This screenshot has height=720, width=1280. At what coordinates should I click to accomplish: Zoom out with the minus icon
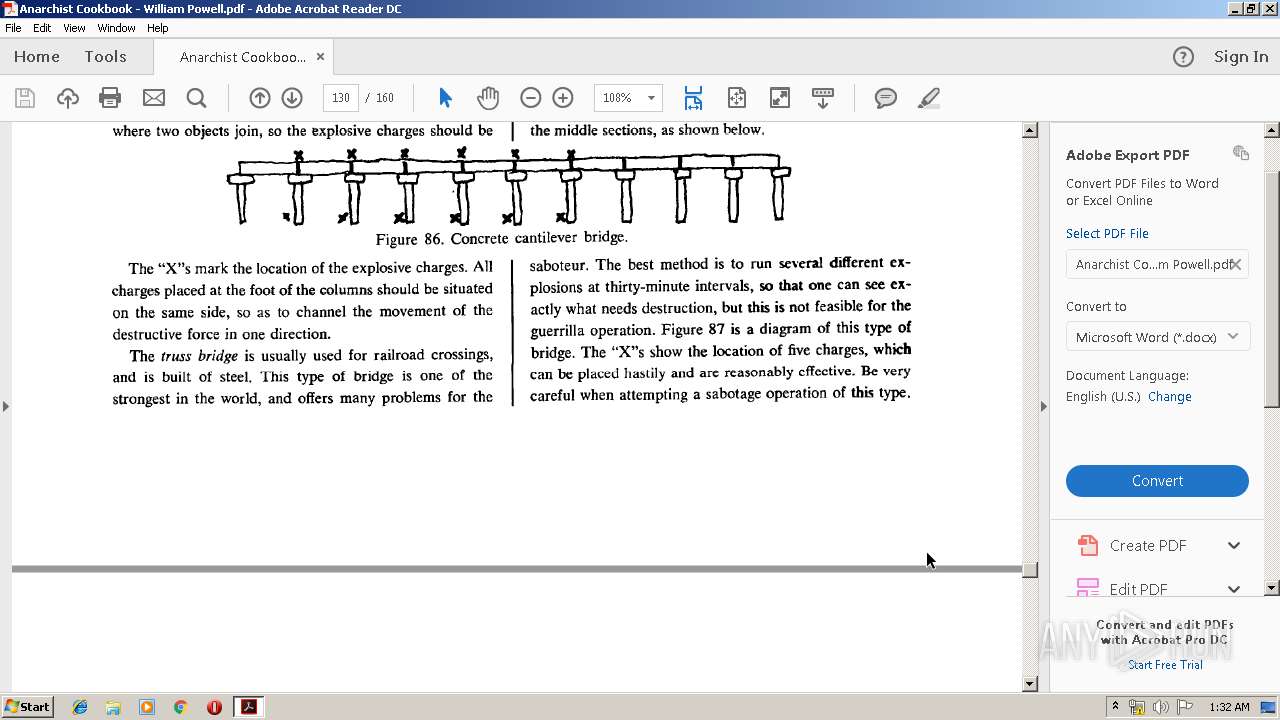coord(531,98)
